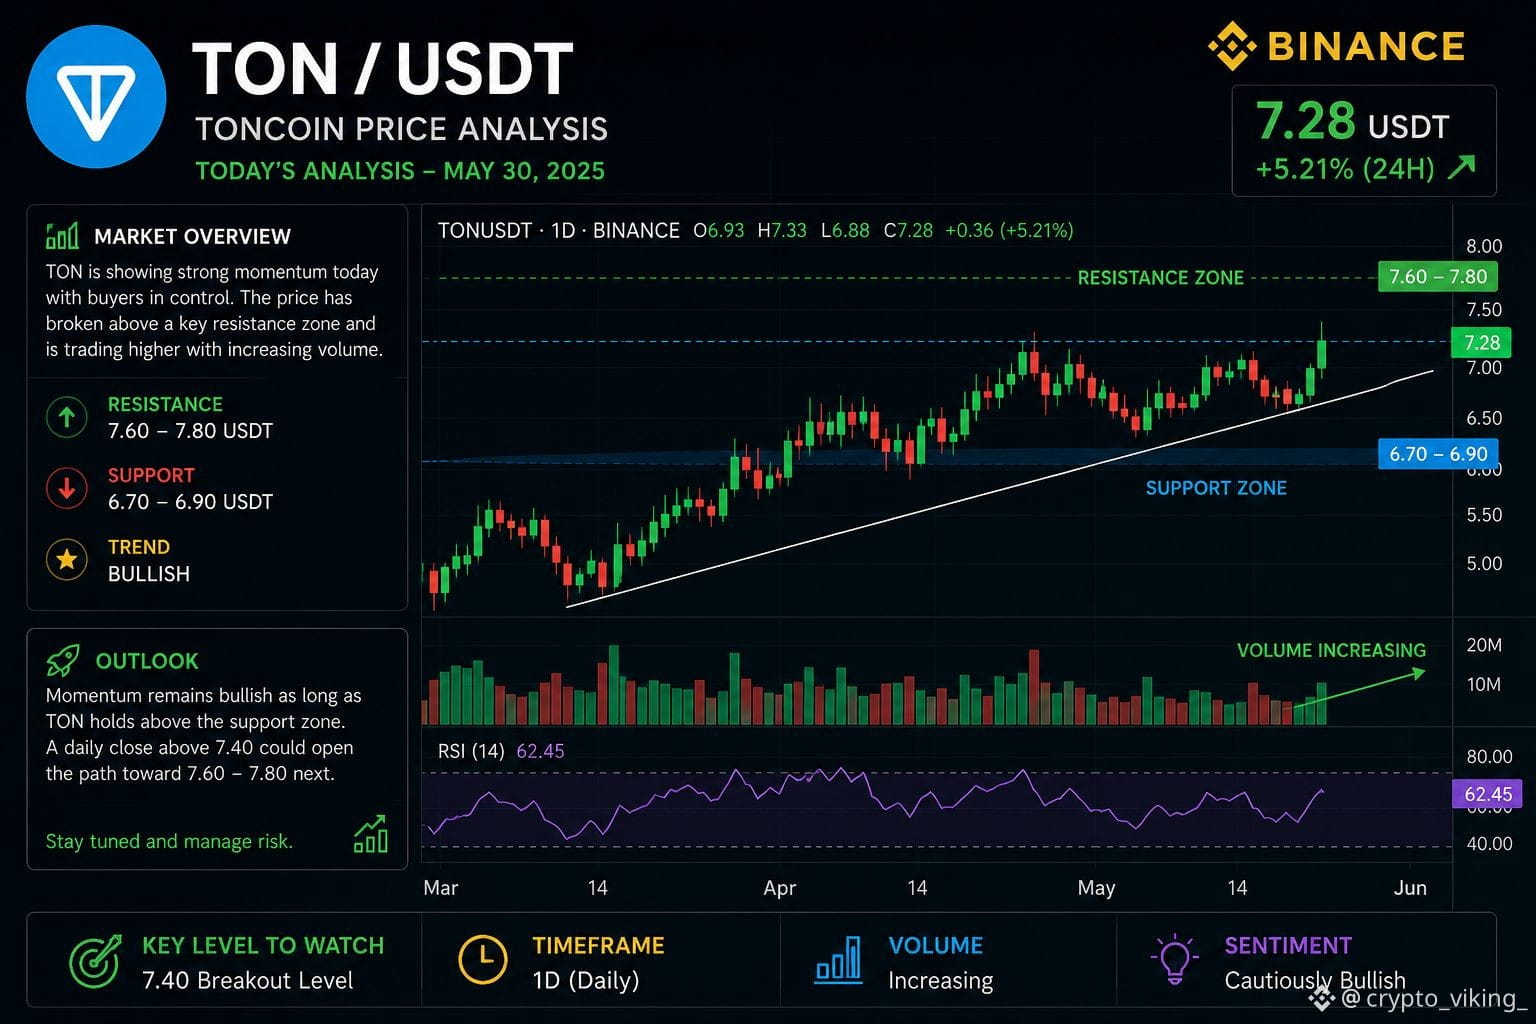Click the '+0.36 (+5.21%)' change in chart header

(x=1009, y=230)
